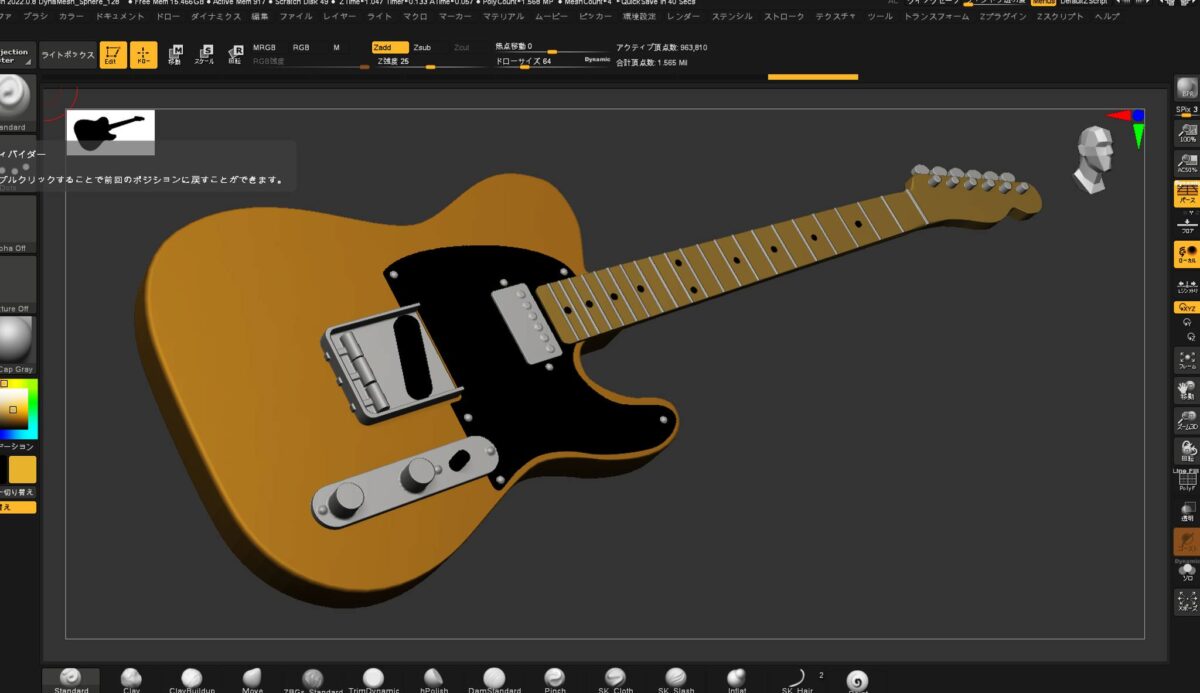Open the ライトボックス (LightBox) browser
1200x693 pixels.
coord(68,55)
